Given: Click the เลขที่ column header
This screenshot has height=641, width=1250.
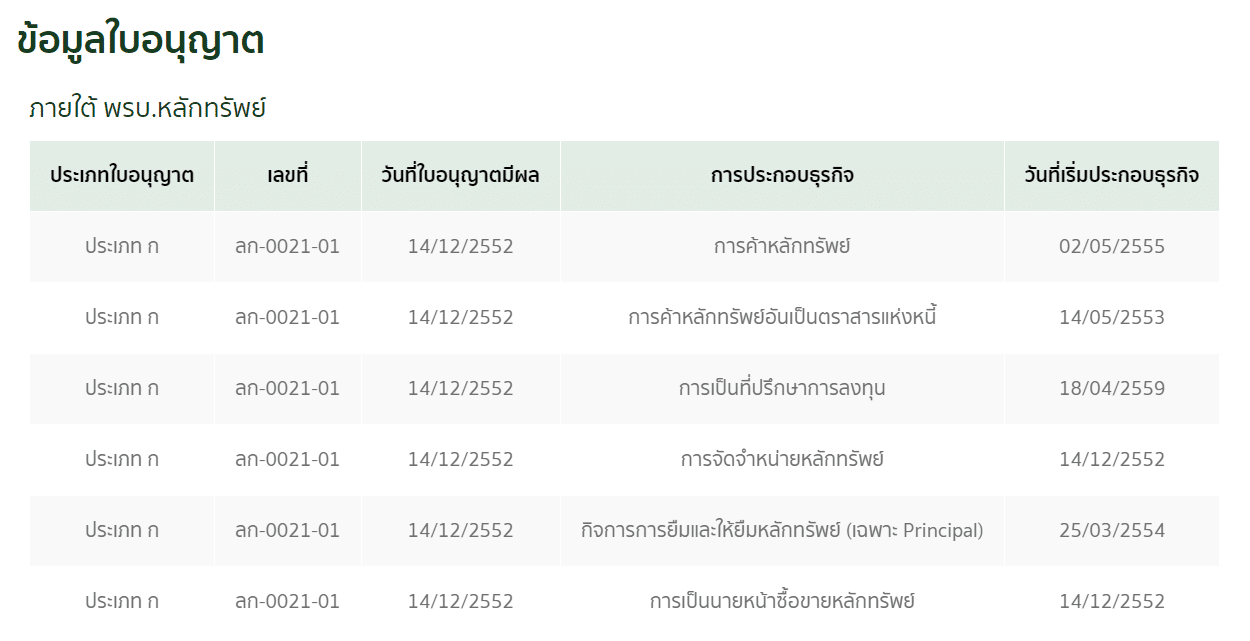Looking at the screenshot, I should 288,176.
